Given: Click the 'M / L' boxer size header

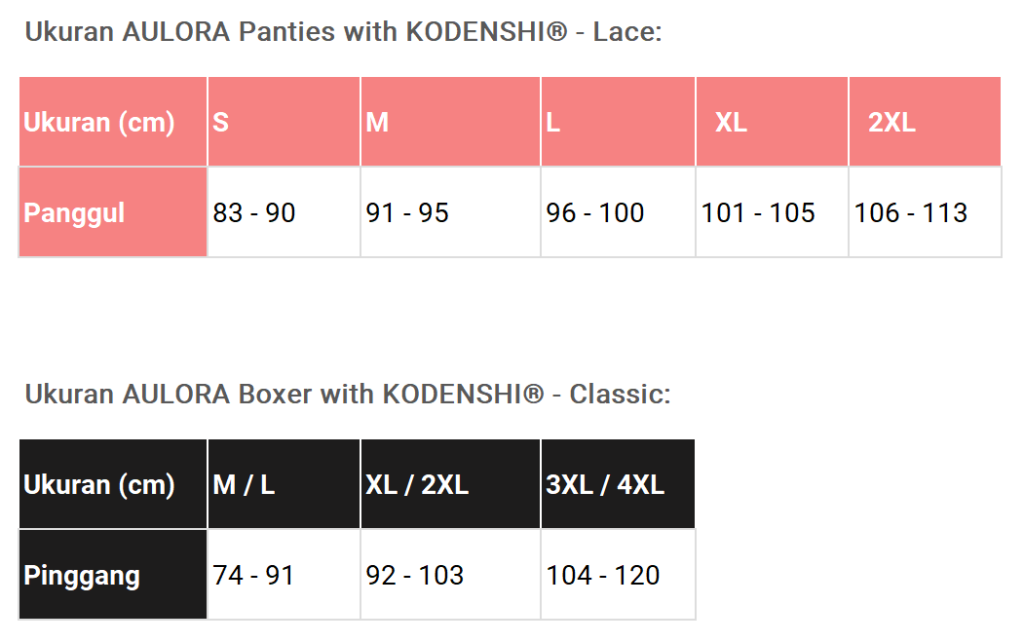Looking at the screenshot, I should coord(284,485).
